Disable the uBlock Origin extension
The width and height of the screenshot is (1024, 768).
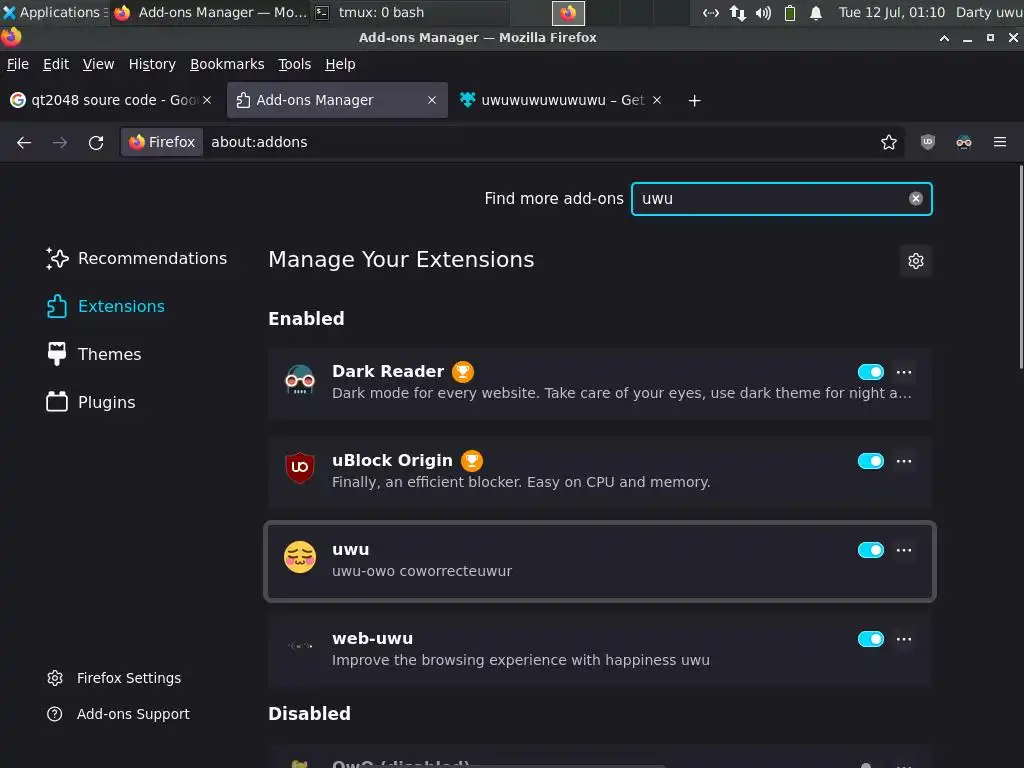pyautogui.click(x=871, y=461)
